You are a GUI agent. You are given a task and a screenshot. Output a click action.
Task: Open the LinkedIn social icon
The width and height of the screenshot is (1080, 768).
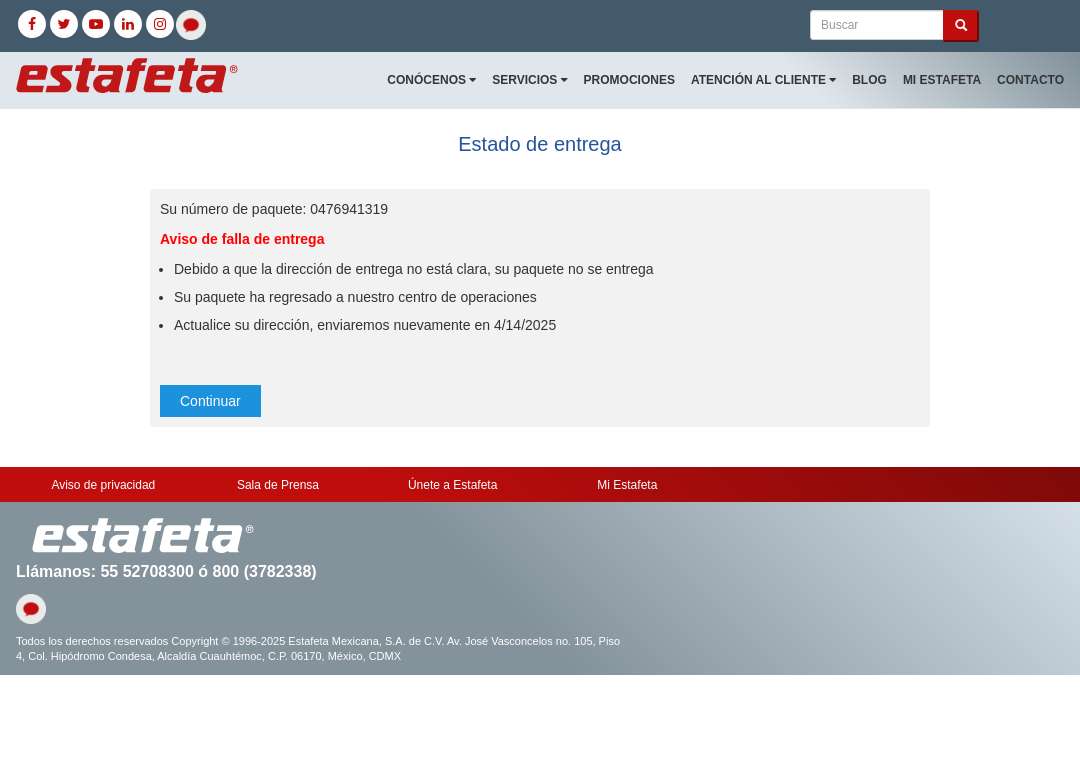point(128,24)
